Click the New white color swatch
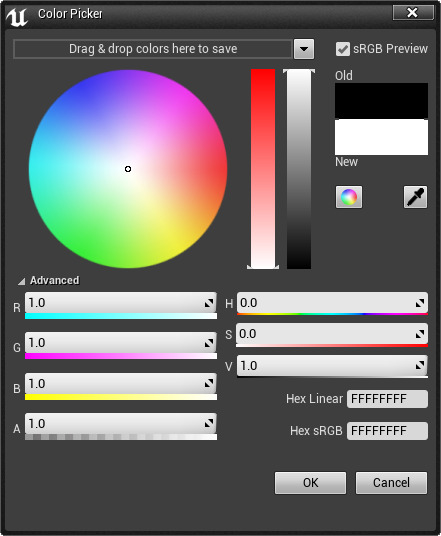This screenshot has width=441, height=536. [x=381, y=137]
